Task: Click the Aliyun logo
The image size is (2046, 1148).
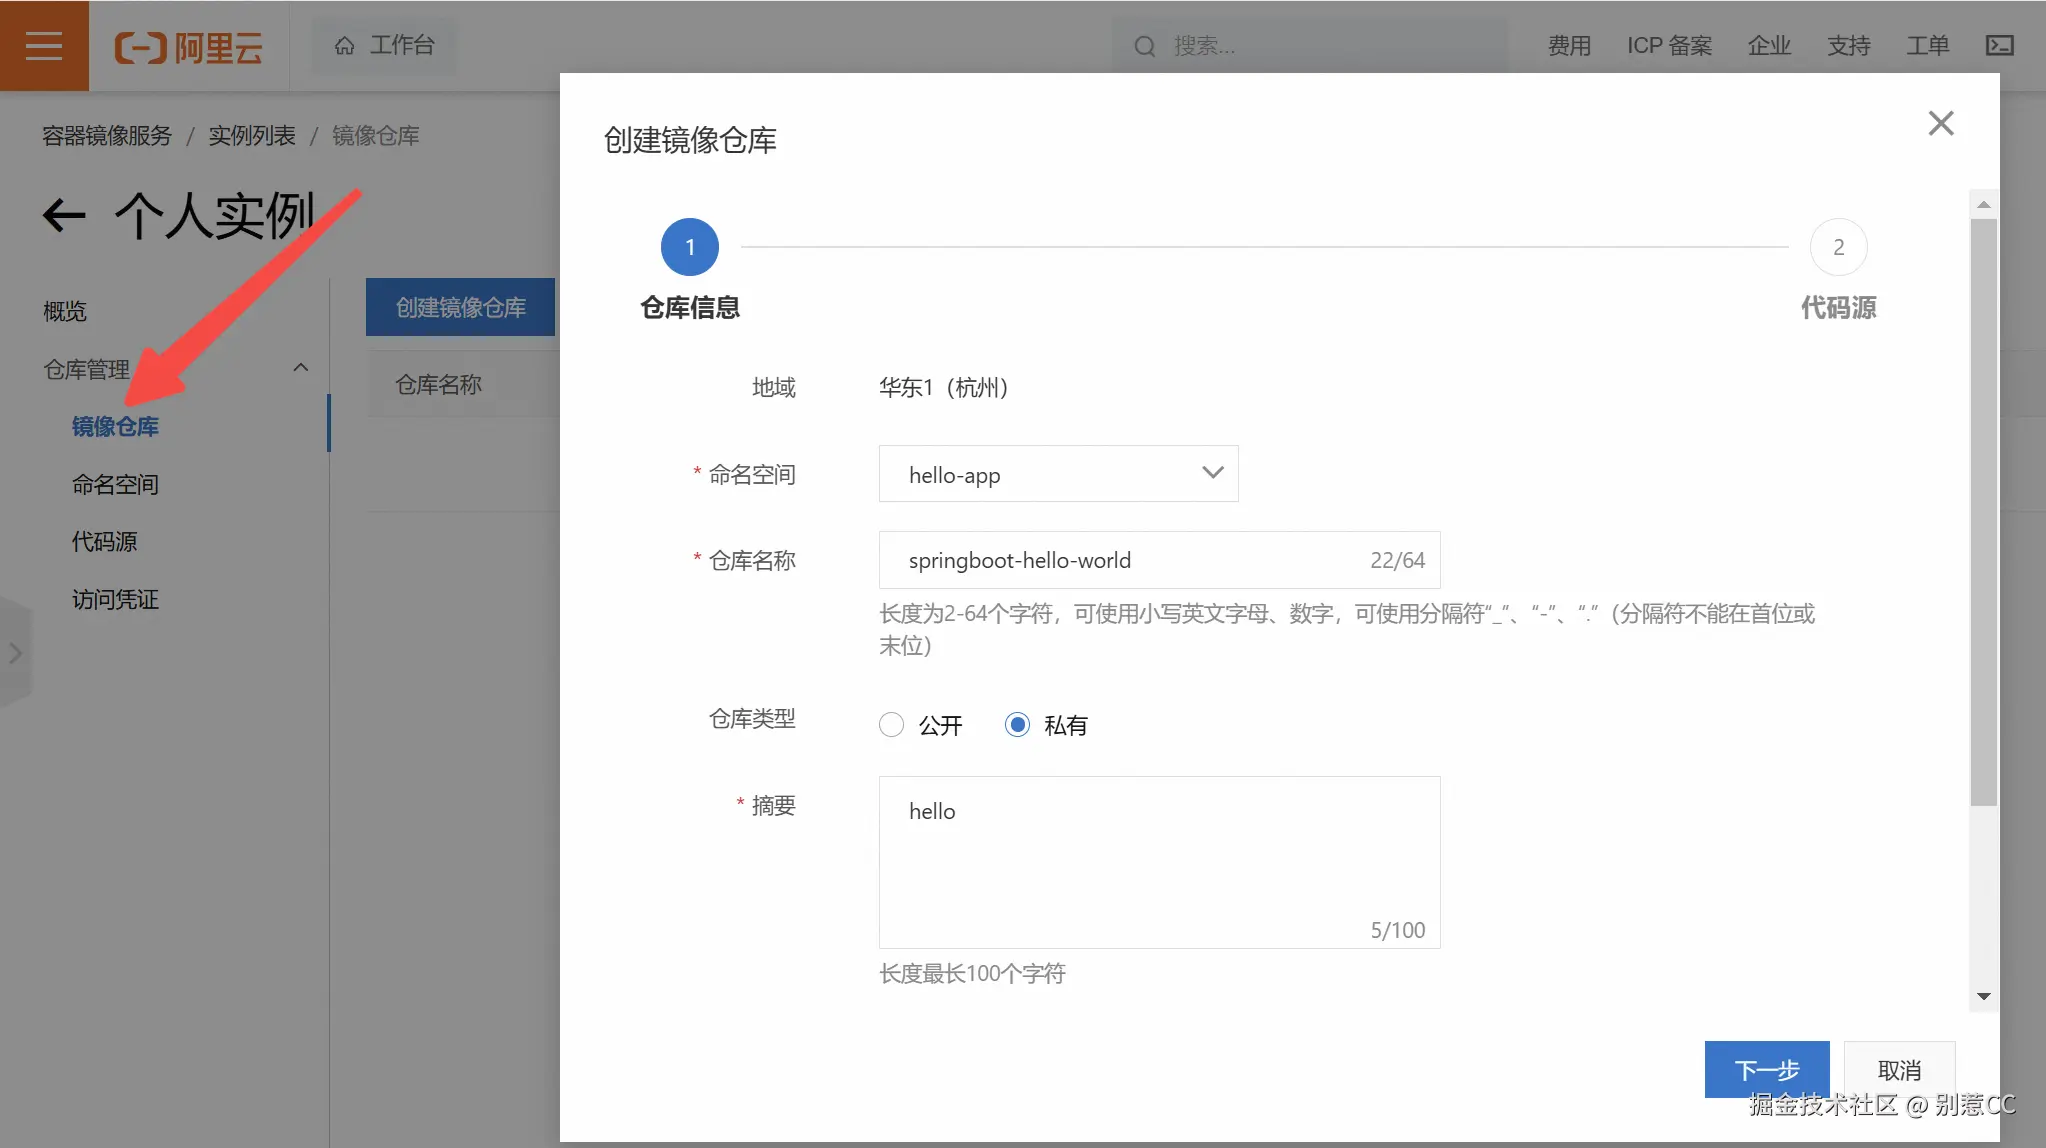Action: tap(189, 46)
